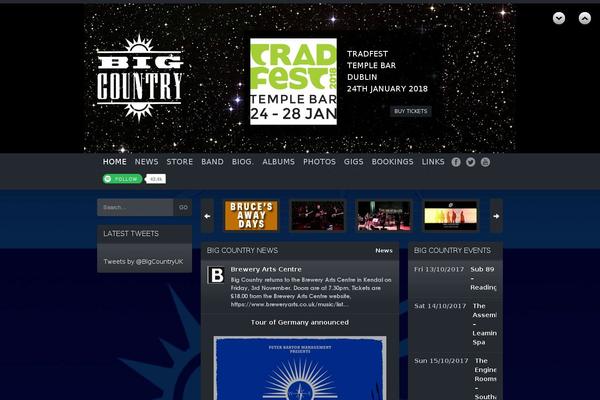Click the 24TH JANUARY 2018 banner text
600x400 pixels.
pos(387,89)
